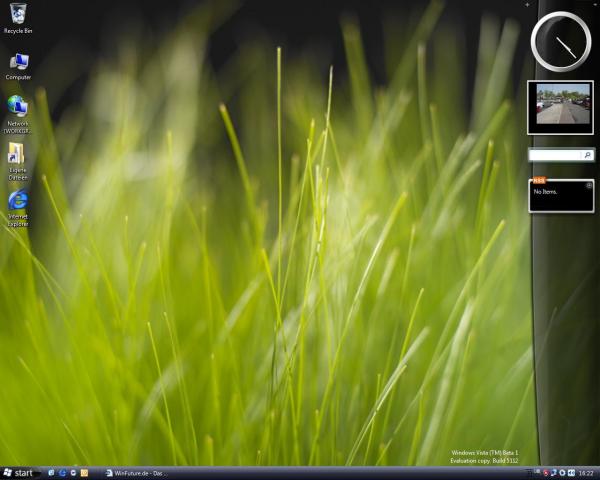Click inside the sidebar search box
This screenshot has width=600, height=480.
pyautogui.click(x=555, y=156)
